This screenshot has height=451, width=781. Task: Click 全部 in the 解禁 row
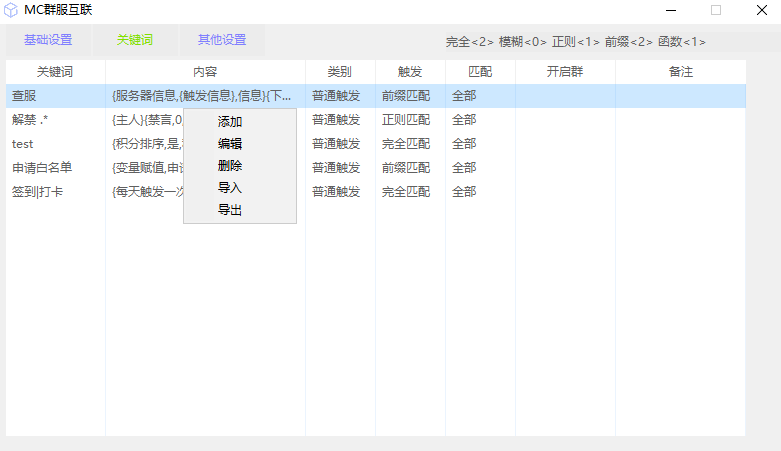tap(464, 120)
